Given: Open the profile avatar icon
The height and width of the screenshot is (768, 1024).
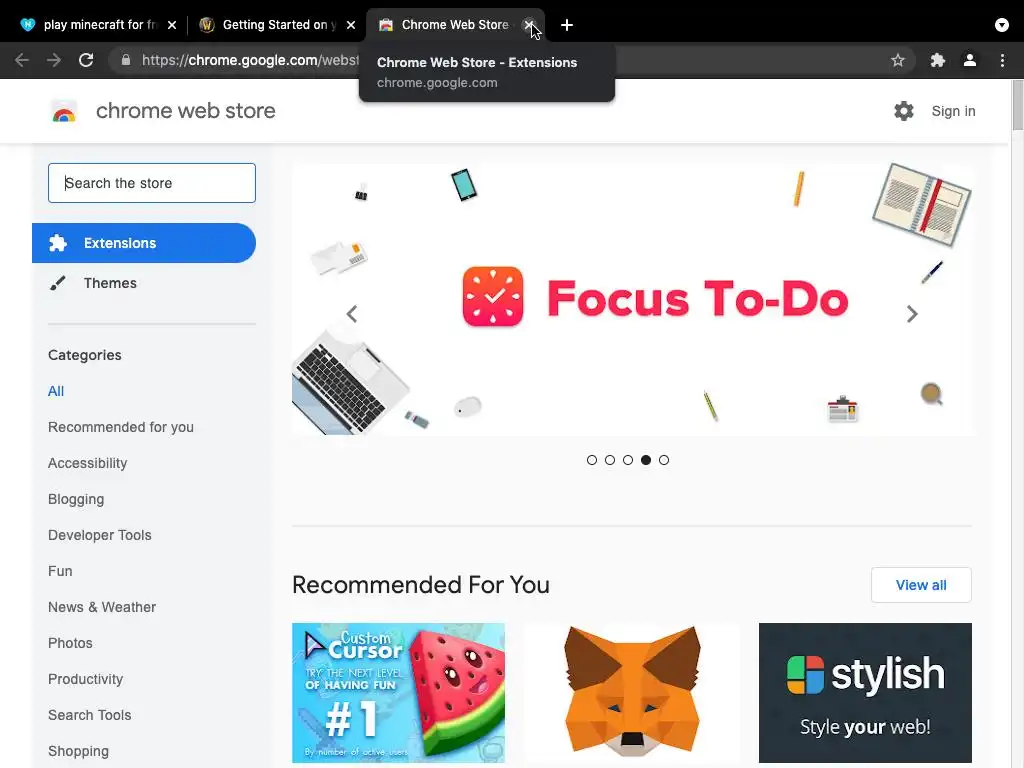Looking at the screenshot, I should coord(970,60).
